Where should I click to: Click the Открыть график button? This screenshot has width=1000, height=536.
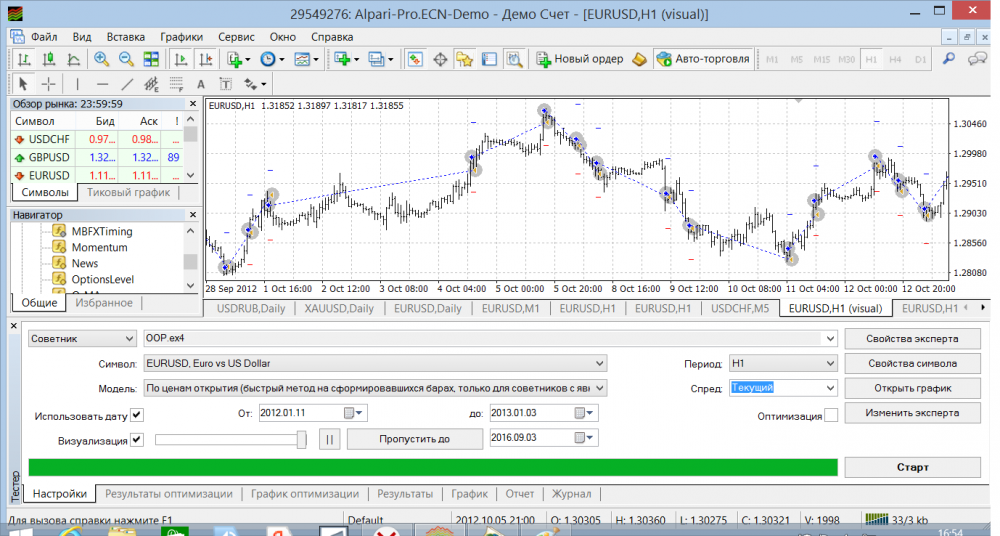pos(912,388)
